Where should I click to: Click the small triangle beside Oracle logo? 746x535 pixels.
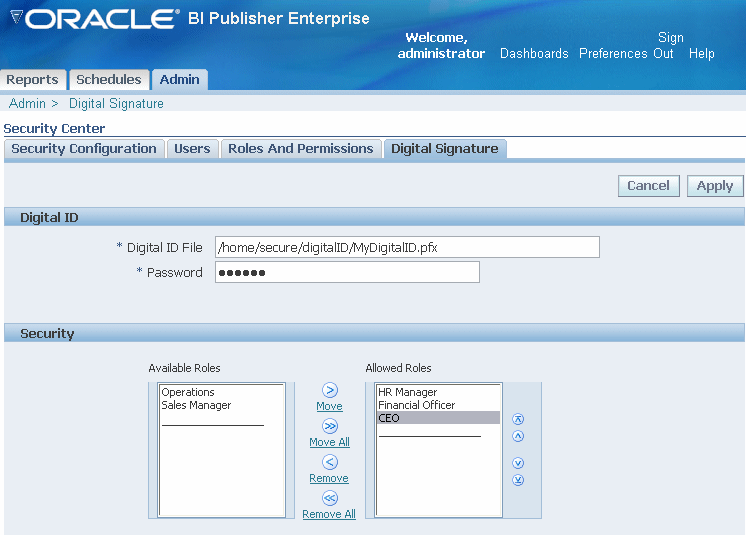(16, 18)
